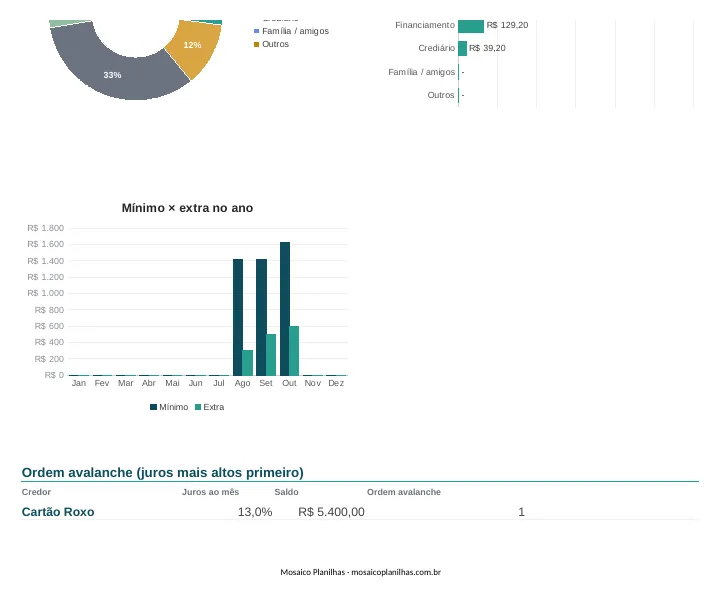Click the 'Mínimo × extra no ano' chart title
The height and width of the screenshot is (597, 719).
187,208
